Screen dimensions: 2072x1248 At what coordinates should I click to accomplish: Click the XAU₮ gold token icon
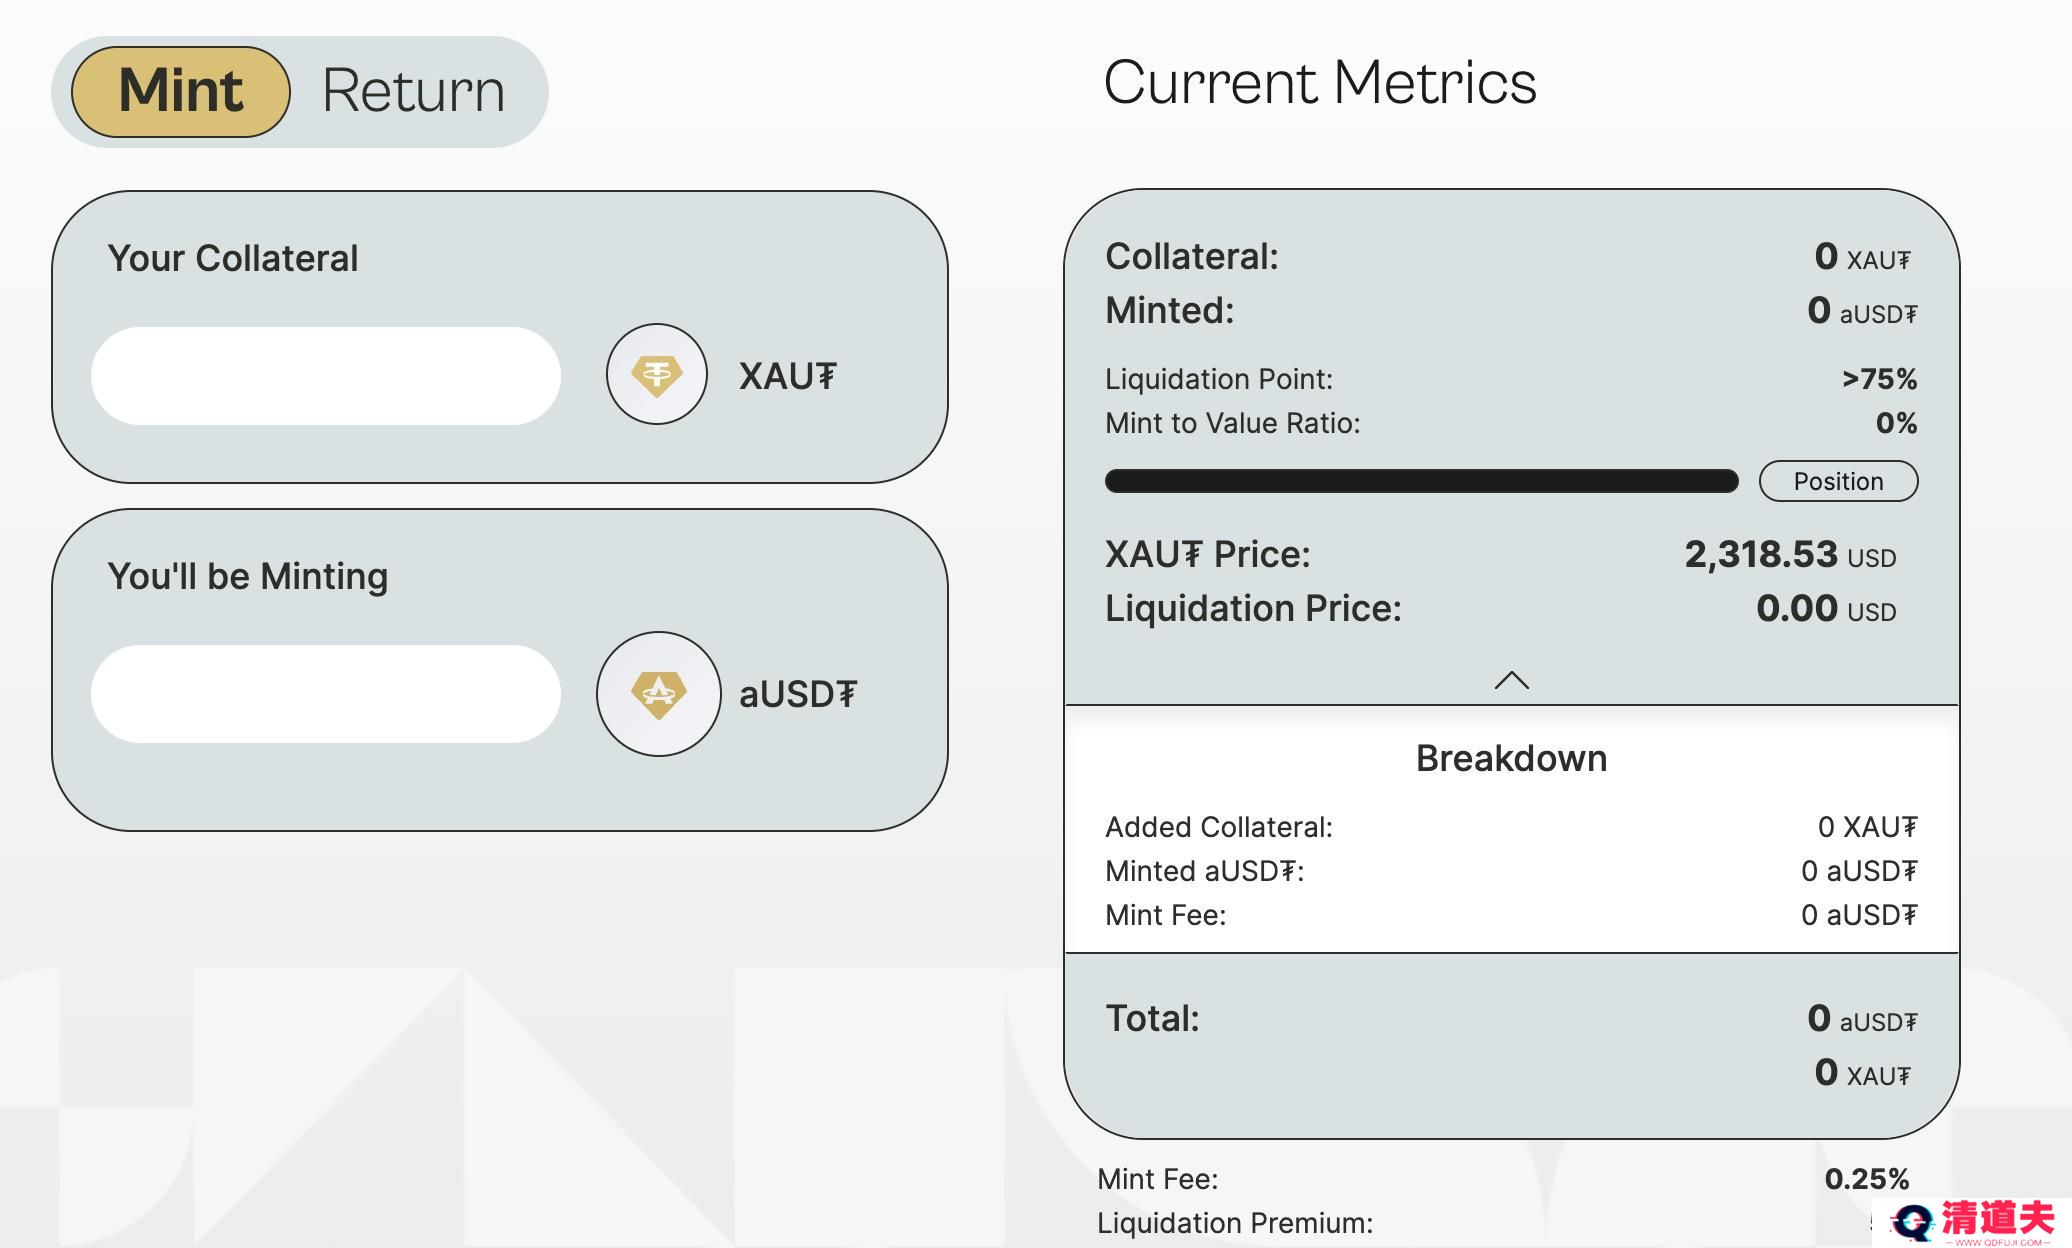tap(657, 374)
